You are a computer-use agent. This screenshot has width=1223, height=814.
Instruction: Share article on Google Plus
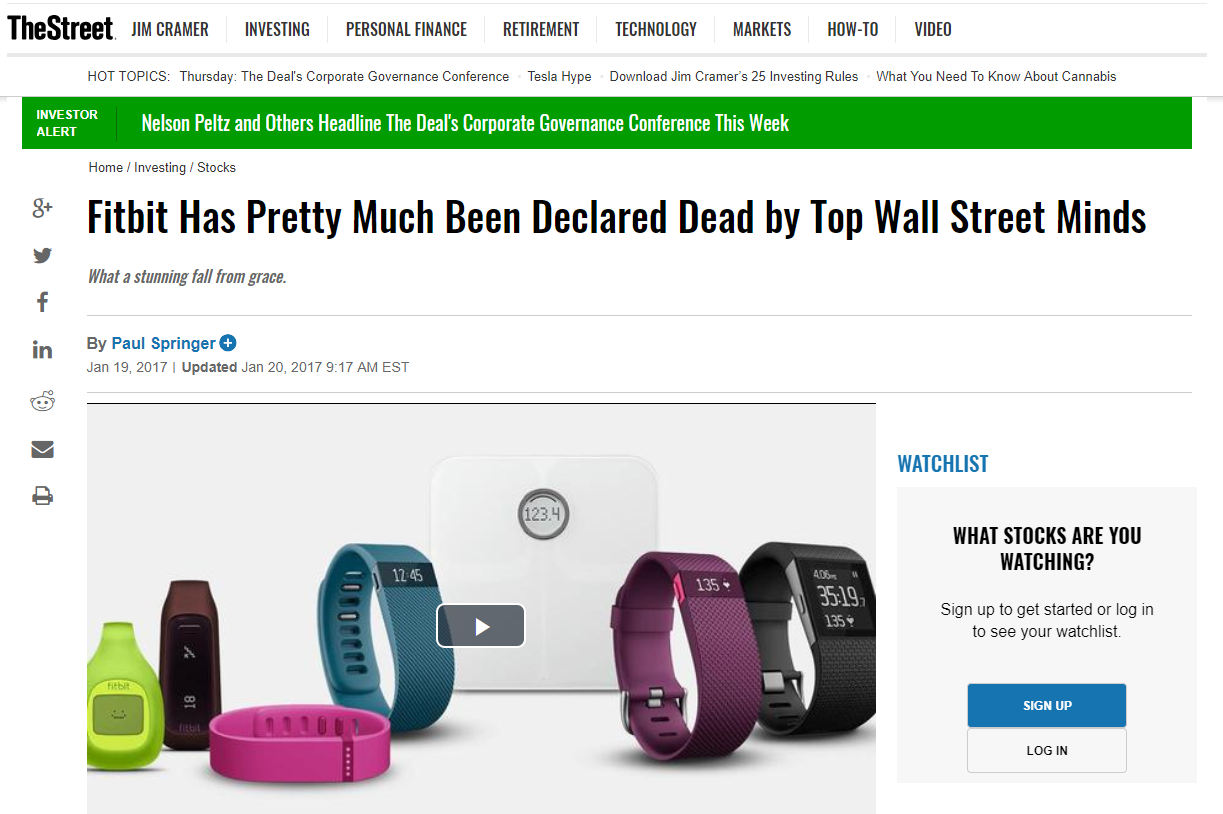[x=42, y=208]
